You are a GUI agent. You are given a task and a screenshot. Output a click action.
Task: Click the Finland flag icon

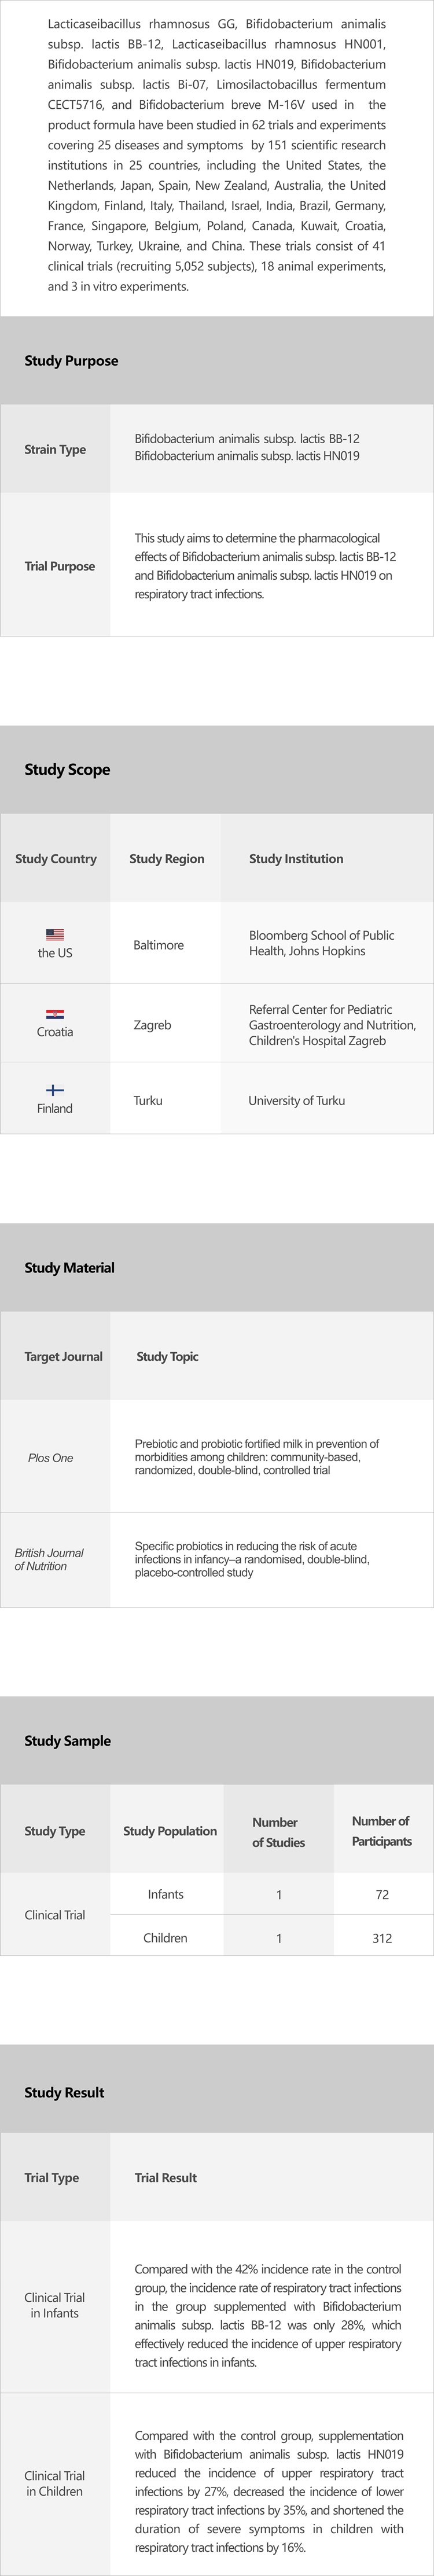[x=55, y=1090]
